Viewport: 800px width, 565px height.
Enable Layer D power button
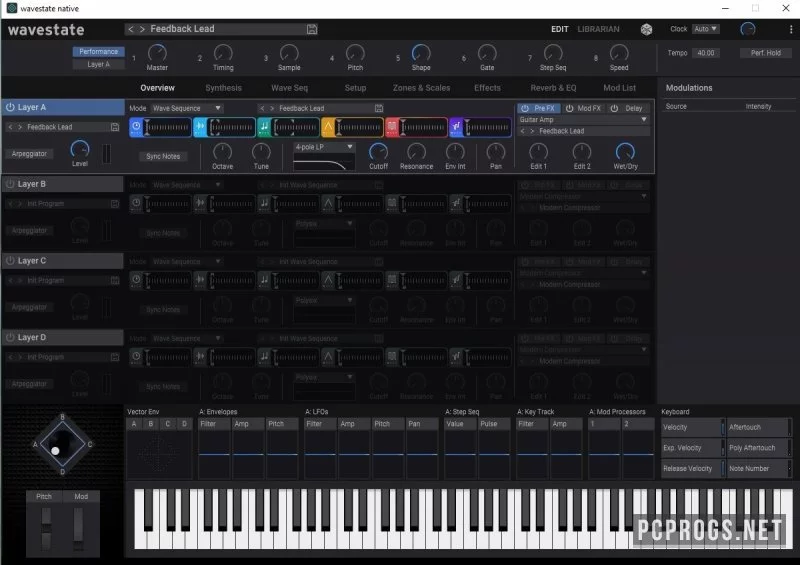tap(10, 337)
